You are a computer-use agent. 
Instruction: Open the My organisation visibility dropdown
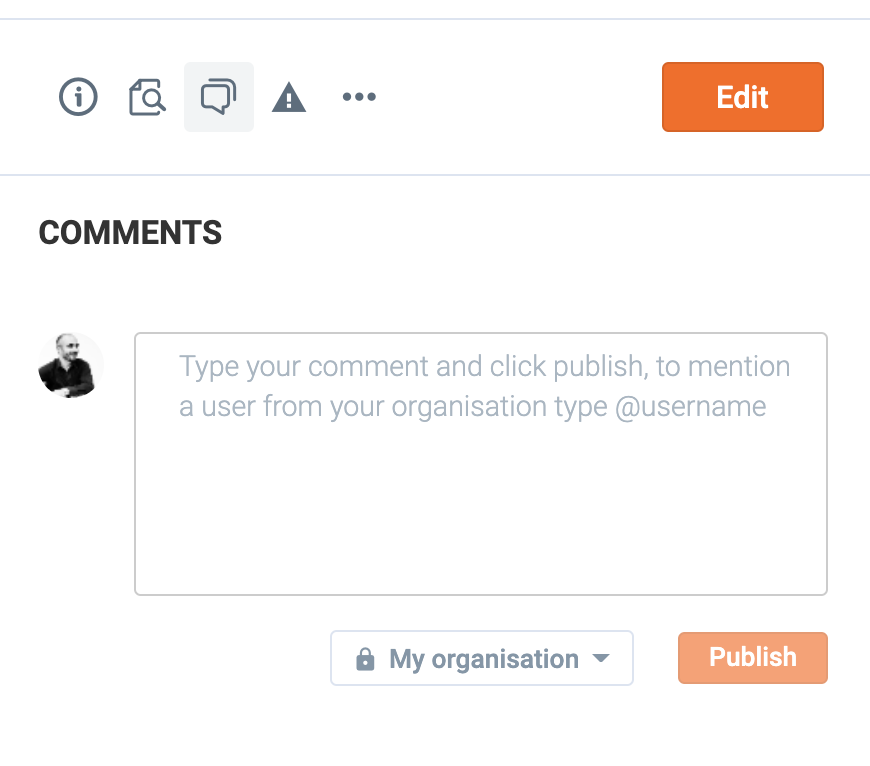pyautogui.click(x=481, y=659)
